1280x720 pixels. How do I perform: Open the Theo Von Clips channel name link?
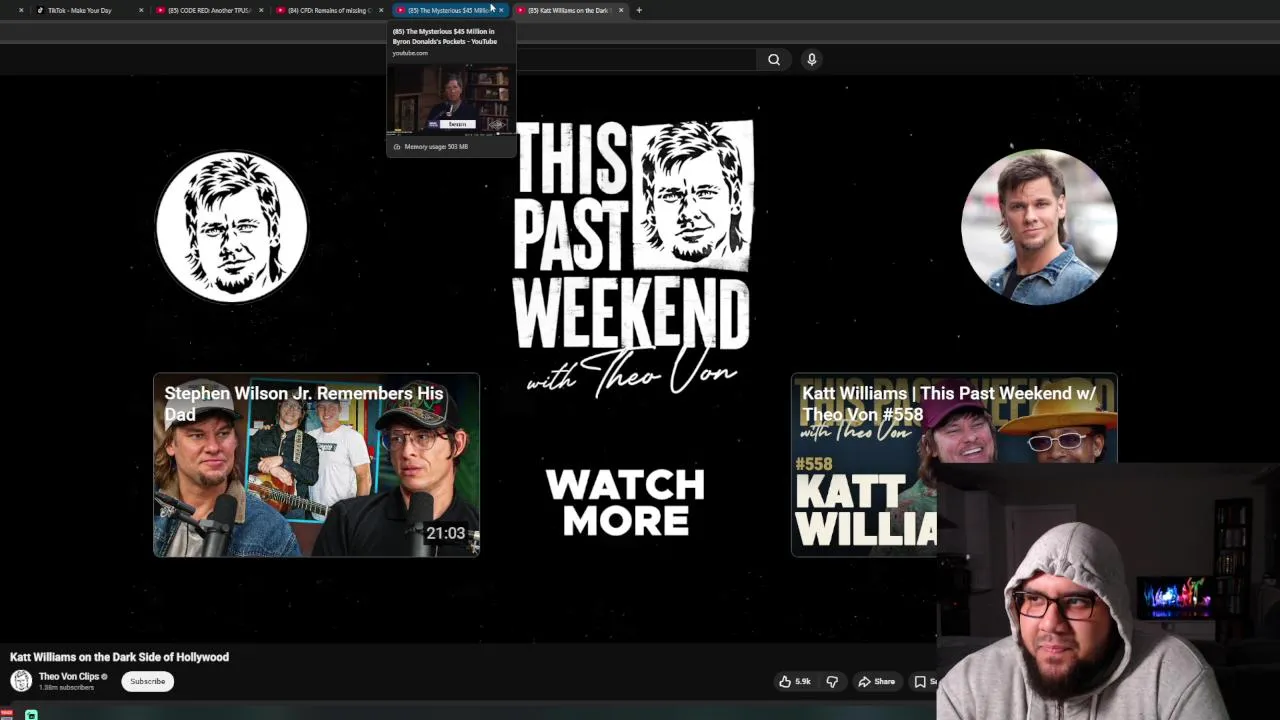tap(69, 676)
